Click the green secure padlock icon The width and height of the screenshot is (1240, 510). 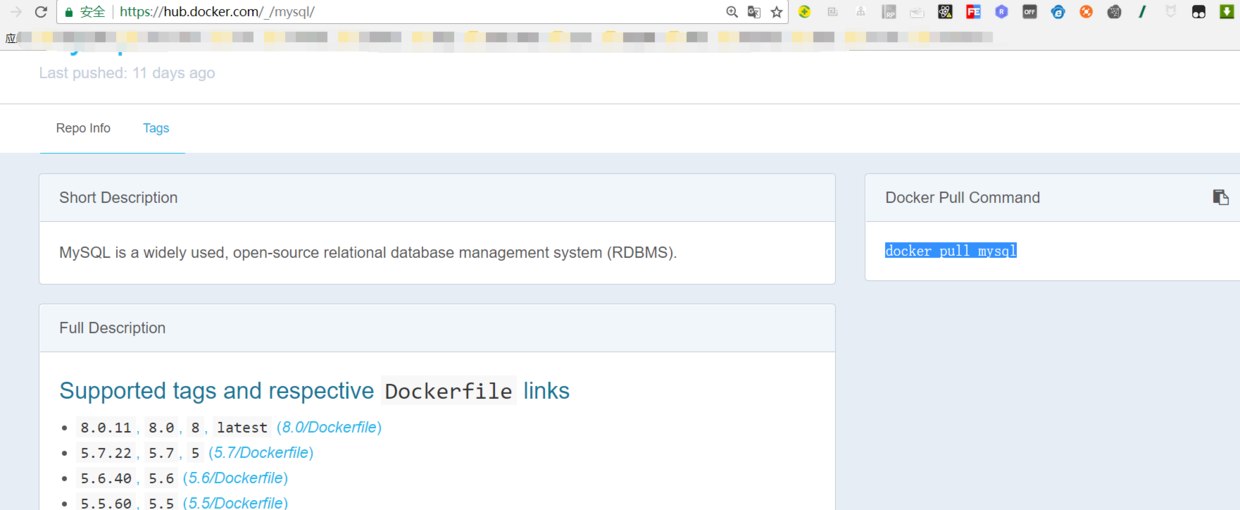click(69, 12)
